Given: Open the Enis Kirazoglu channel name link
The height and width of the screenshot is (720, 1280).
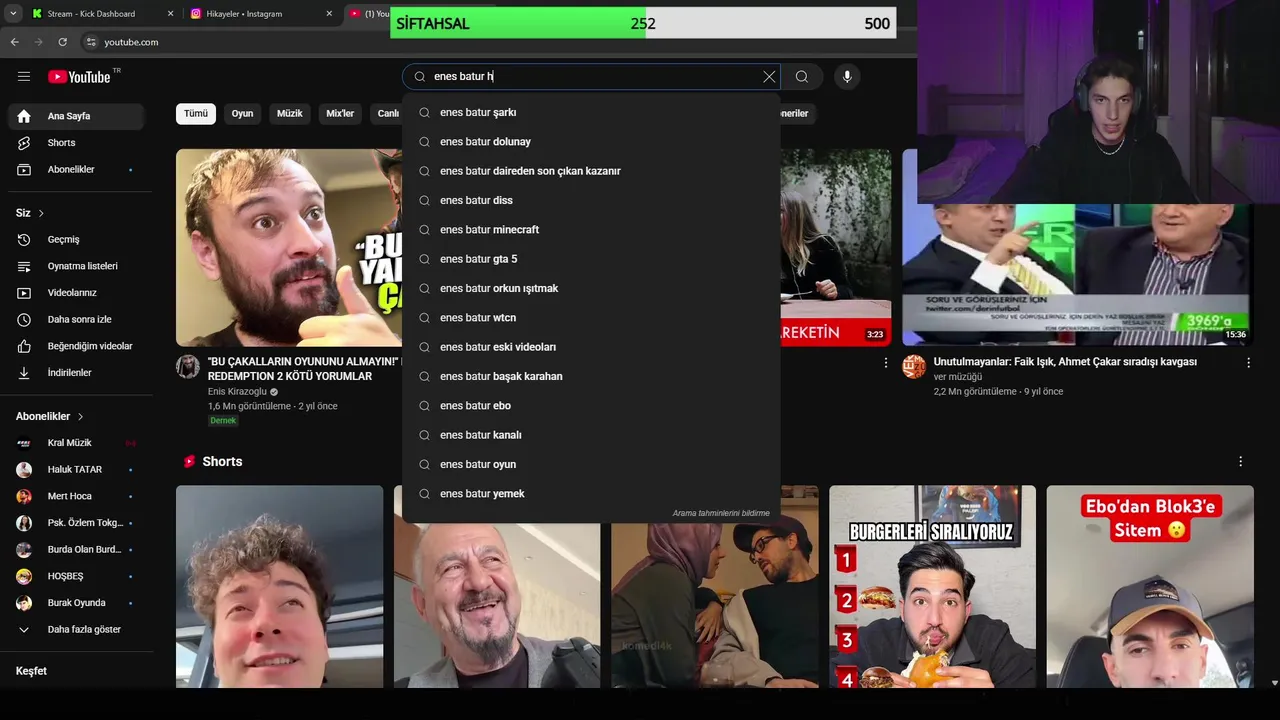Looking at the screenshot, I should [237, 392].
